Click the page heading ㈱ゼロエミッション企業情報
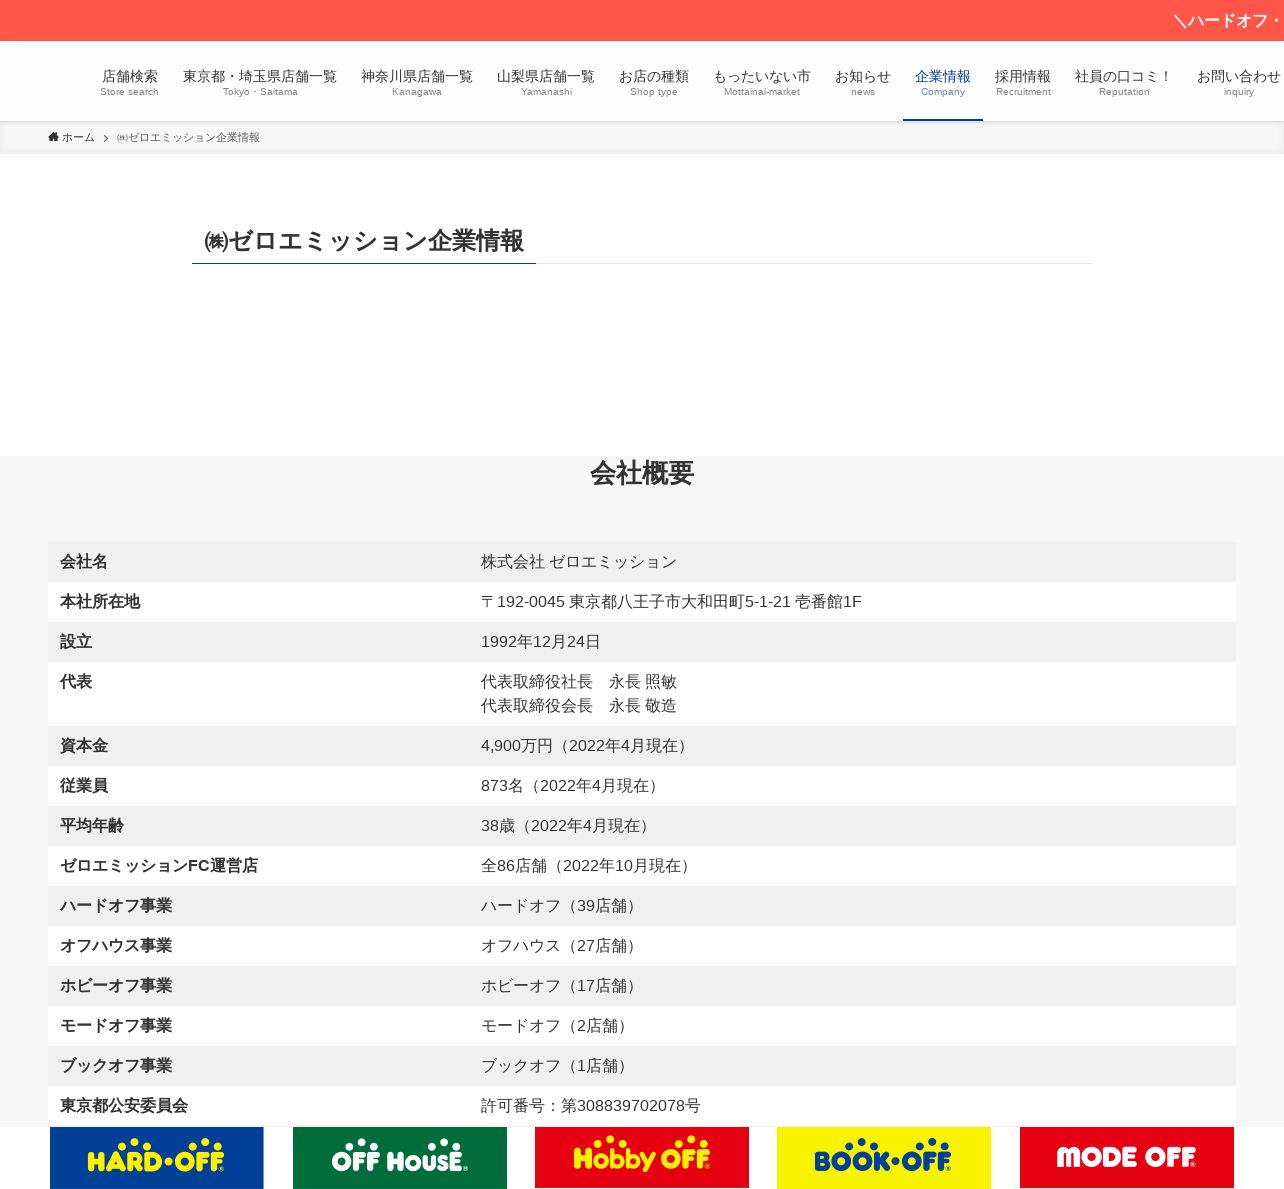 364,241
